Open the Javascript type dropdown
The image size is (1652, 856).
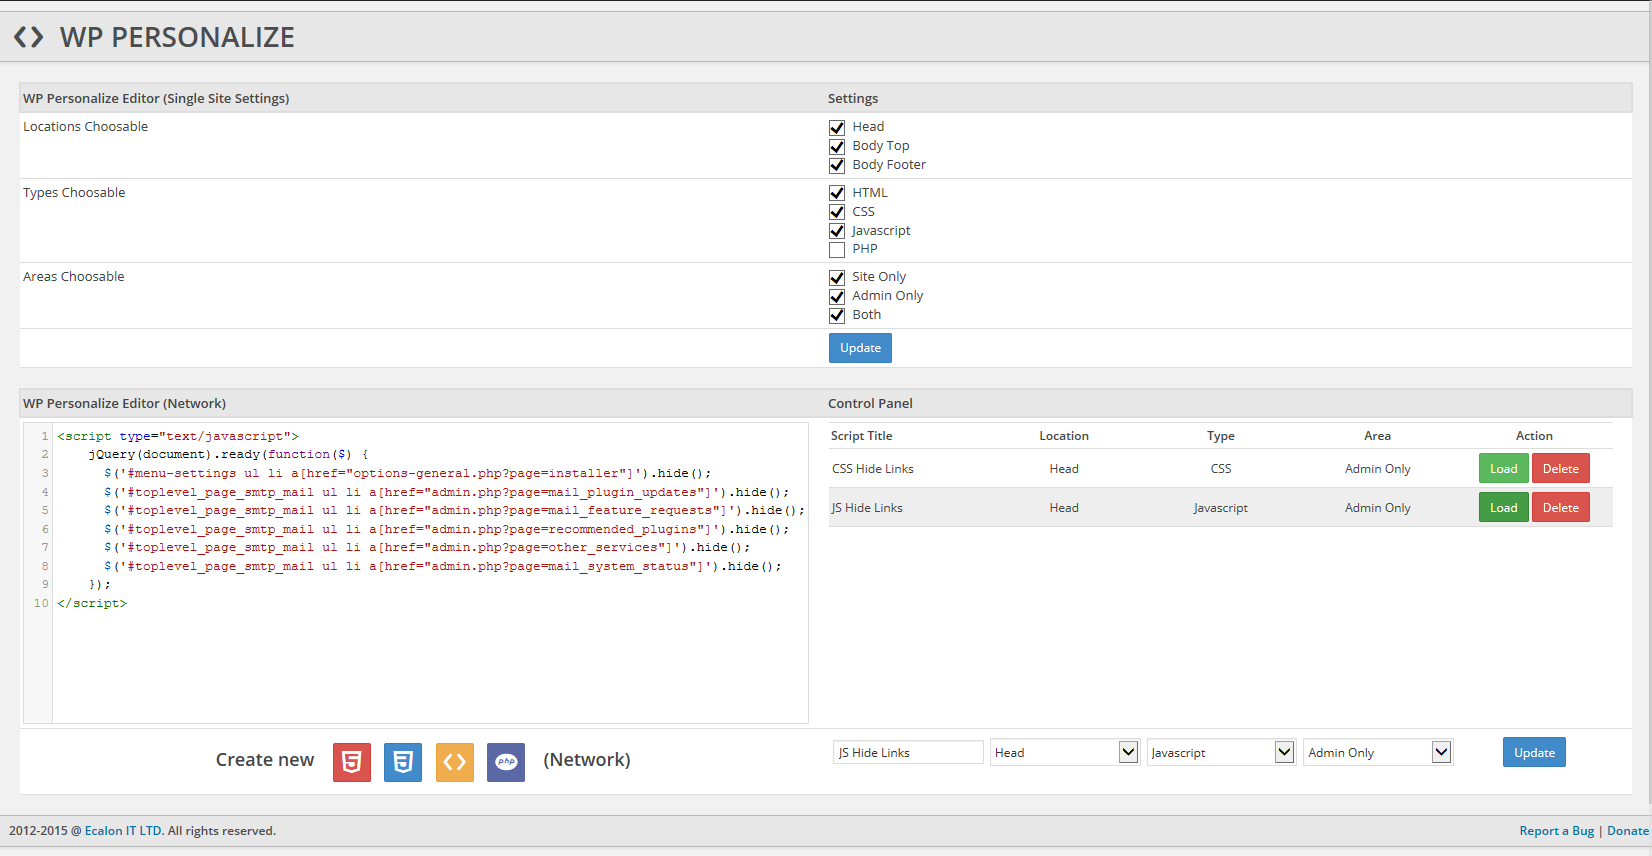coord(1221,752)
